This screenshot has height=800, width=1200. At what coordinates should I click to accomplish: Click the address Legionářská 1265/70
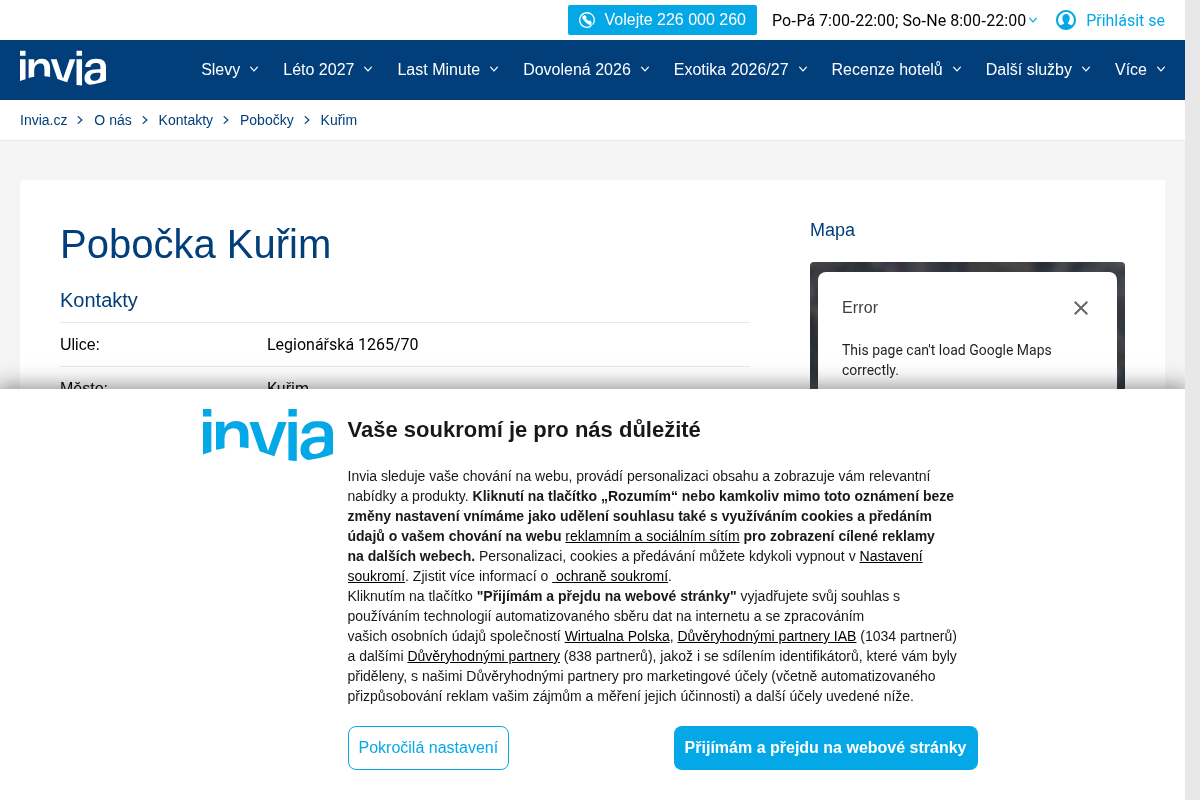(x=343, y=345)
